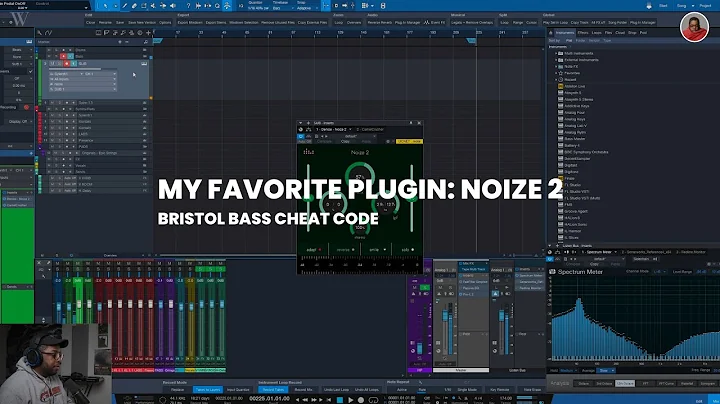Adjust the Noize 2 57% center knob

(360, 177)
